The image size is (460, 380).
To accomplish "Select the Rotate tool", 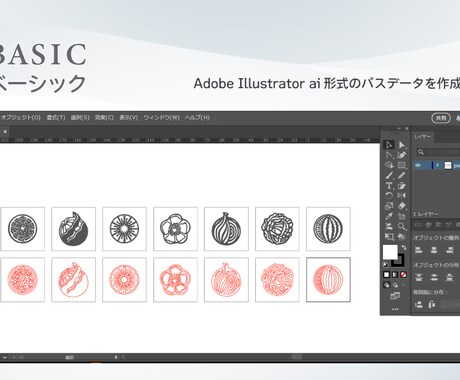I will (389, 196).
